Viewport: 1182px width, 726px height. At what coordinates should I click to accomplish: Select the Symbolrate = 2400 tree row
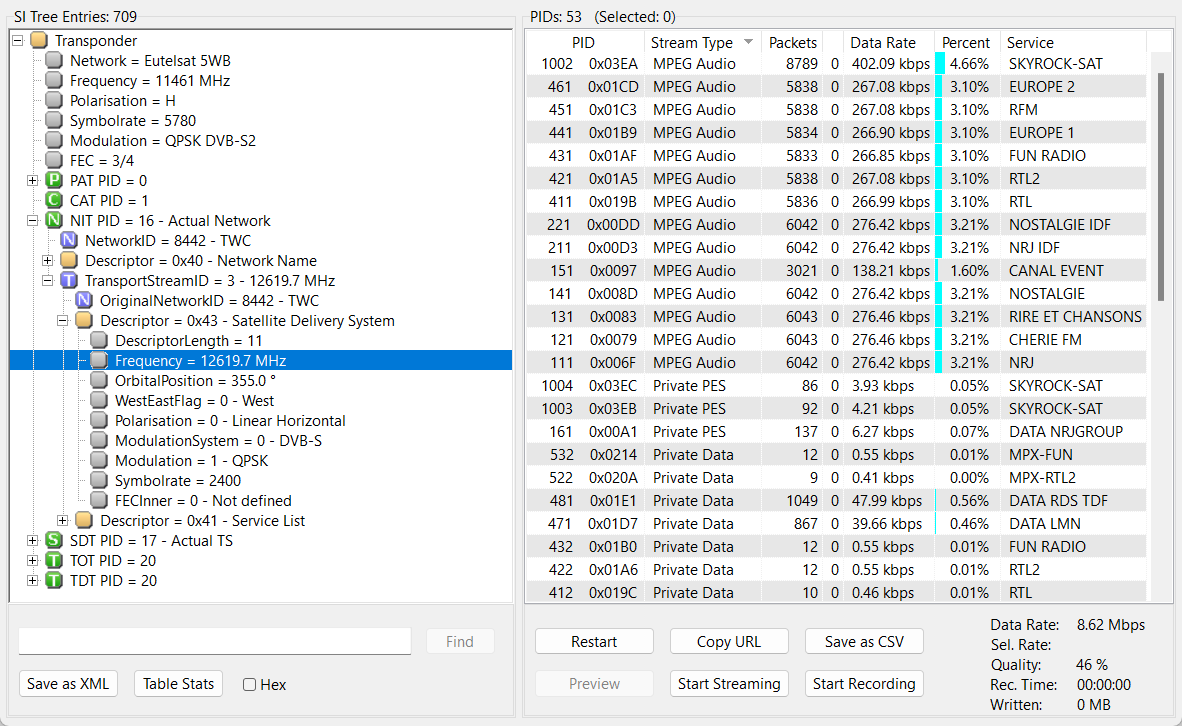coord(178,481)
